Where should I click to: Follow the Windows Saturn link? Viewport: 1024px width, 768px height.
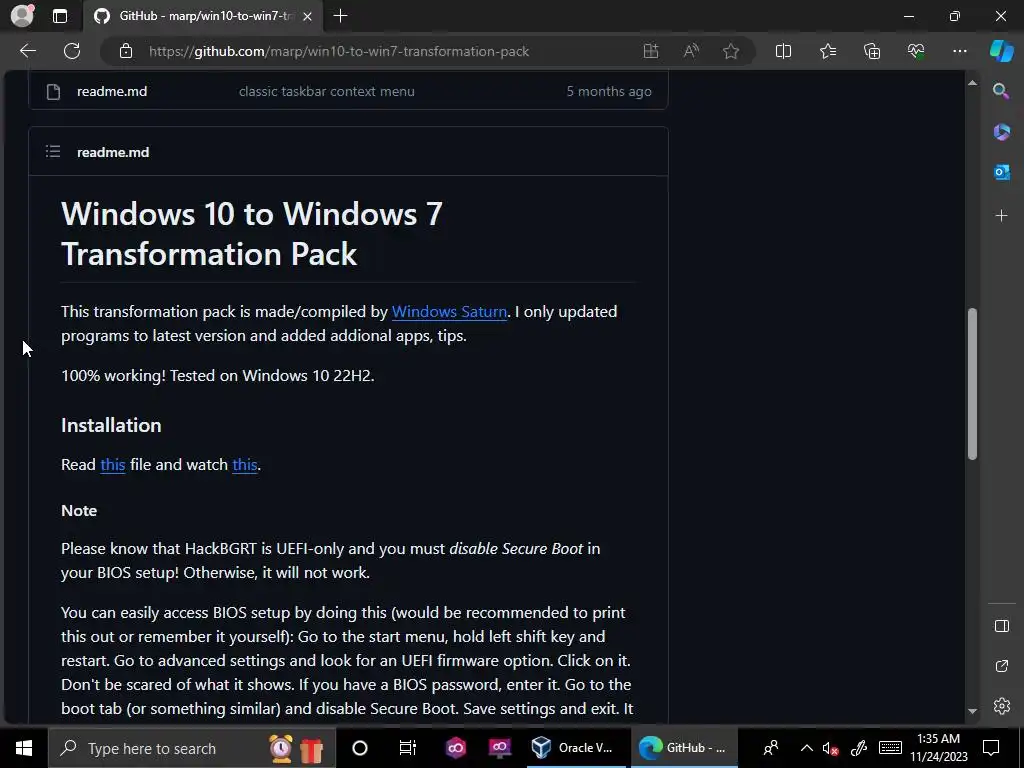click(x=449, y=312)
